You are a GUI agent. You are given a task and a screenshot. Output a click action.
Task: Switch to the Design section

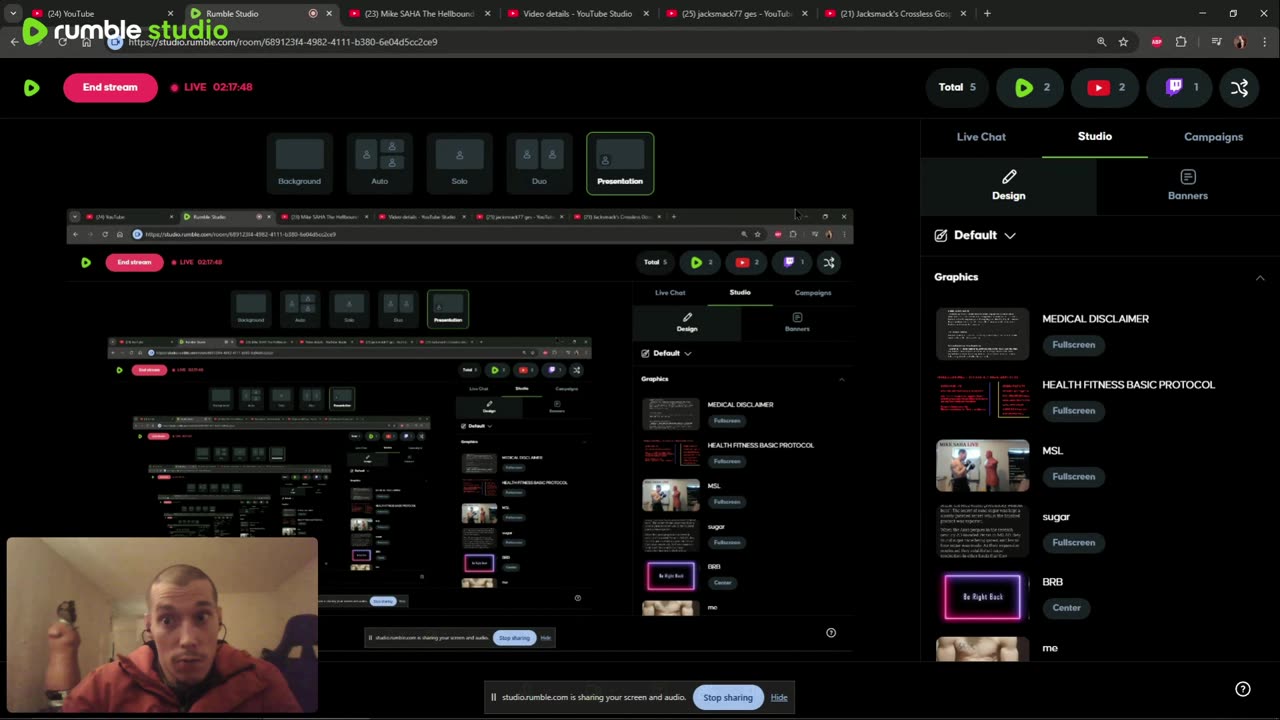(x=1009, y=185)
